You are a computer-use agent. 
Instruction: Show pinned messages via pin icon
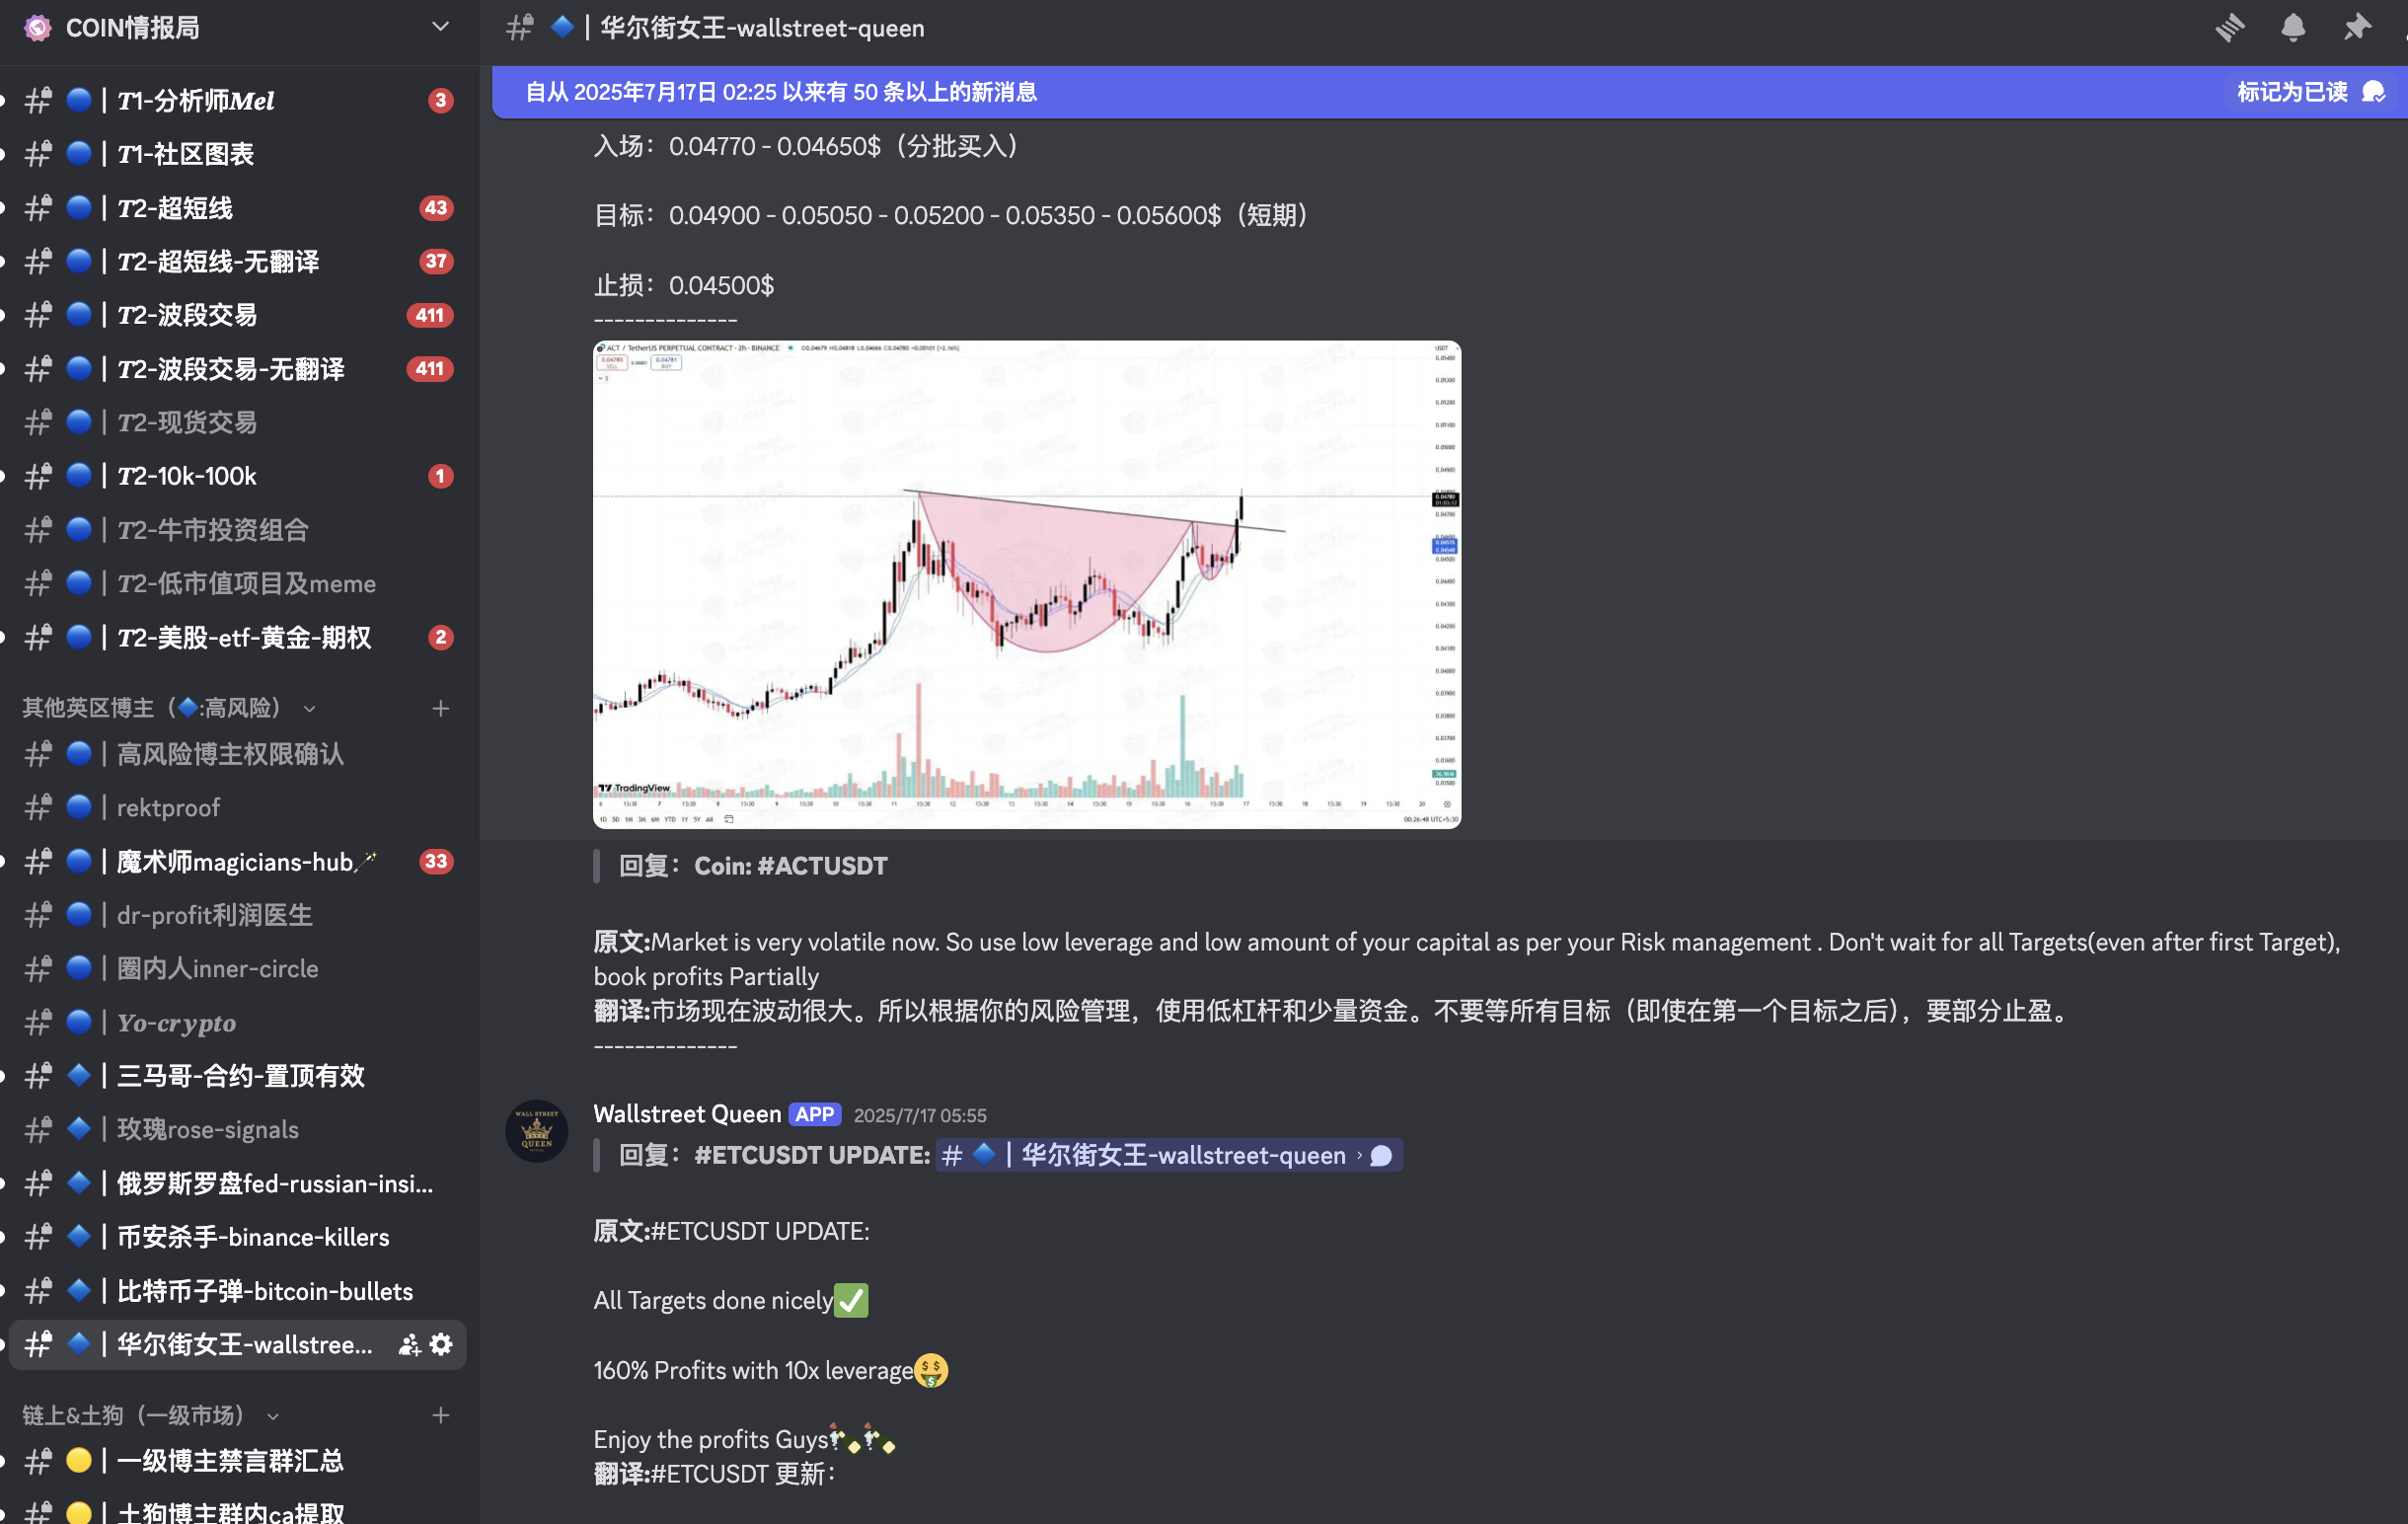point(2356,27)
